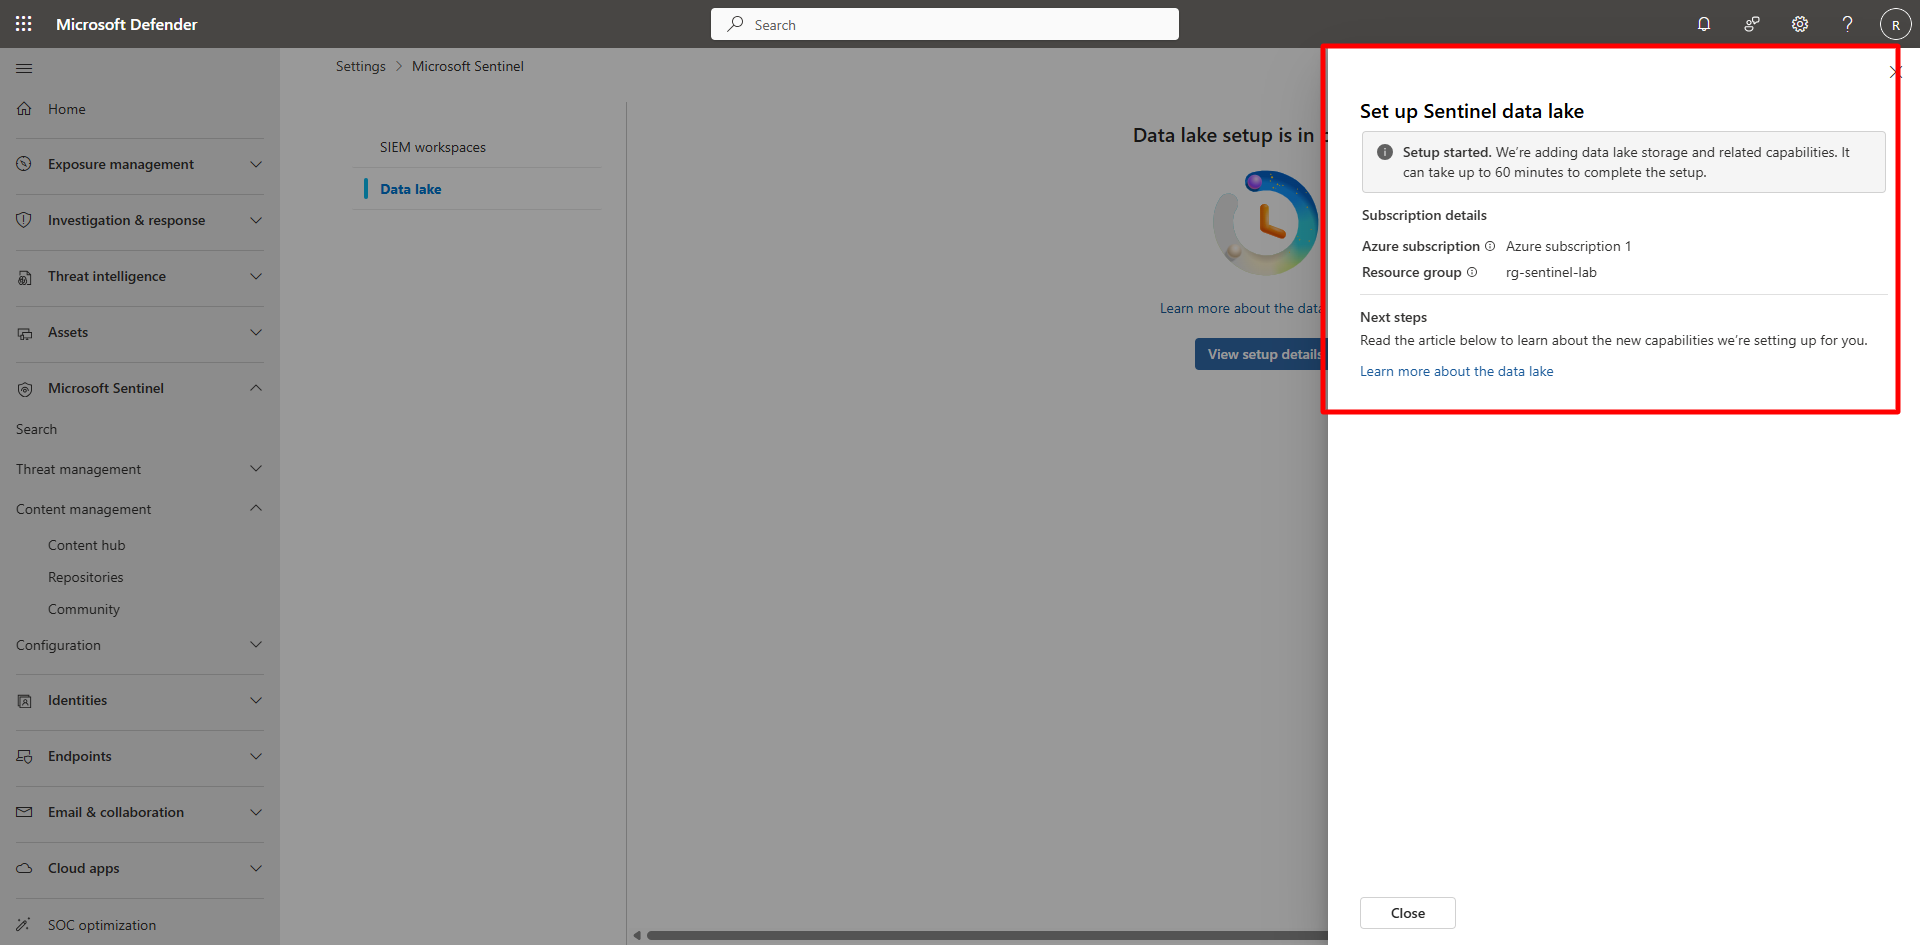Click the Azure subscription 1 value
1920x945 pixels.
(x=1569, y=246)
